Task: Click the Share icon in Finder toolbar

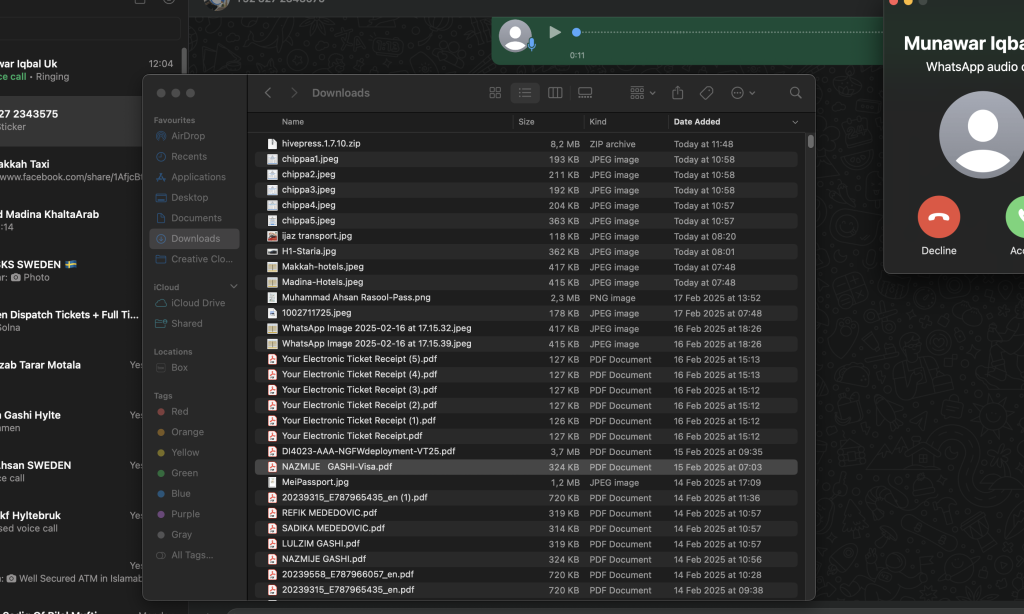Action: click(x=677, y=93)
